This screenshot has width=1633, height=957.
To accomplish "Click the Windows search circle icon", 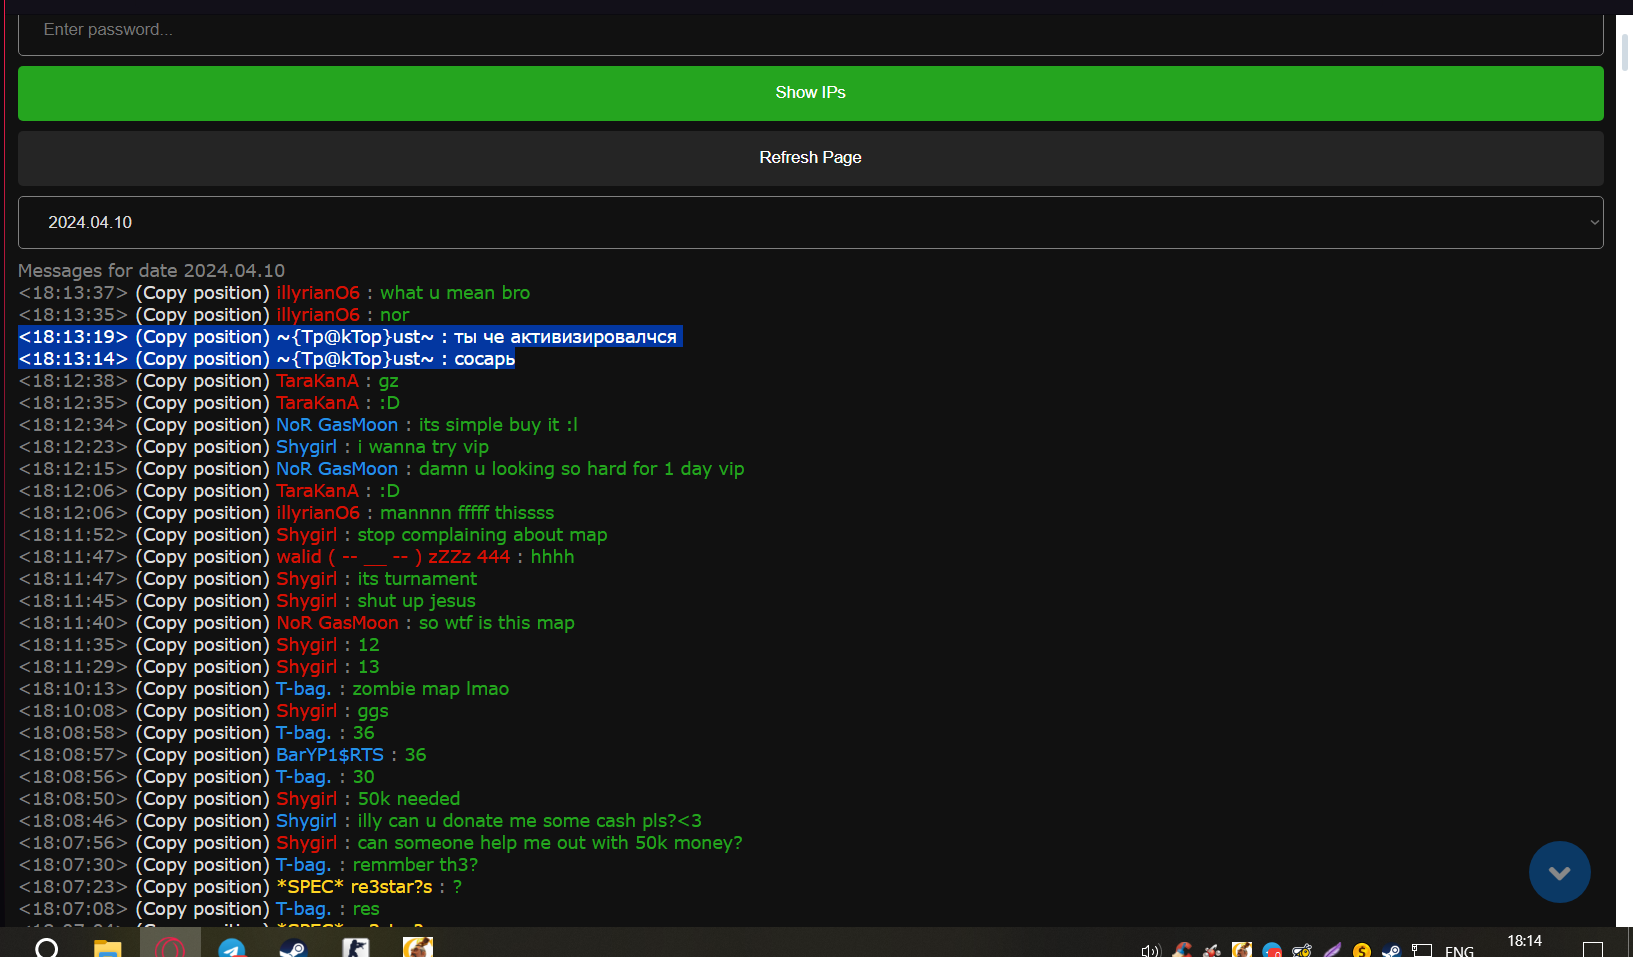I will click(46, 948).
